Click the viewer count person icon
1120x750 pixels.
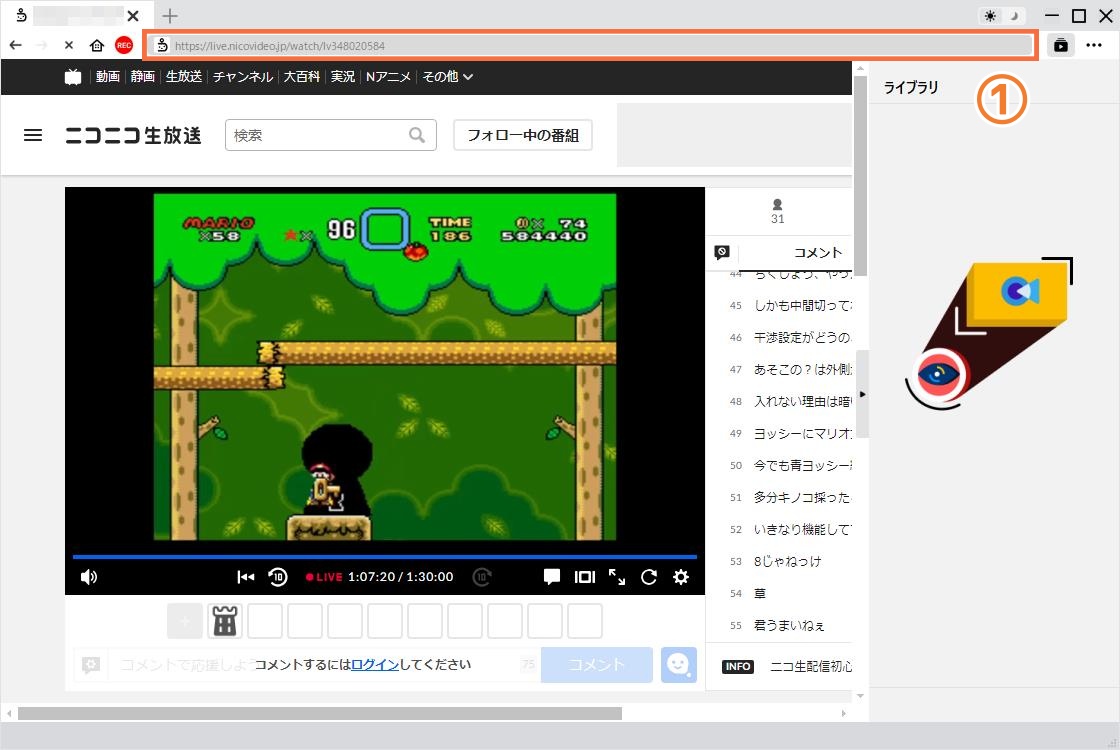(x=778, y=204)
